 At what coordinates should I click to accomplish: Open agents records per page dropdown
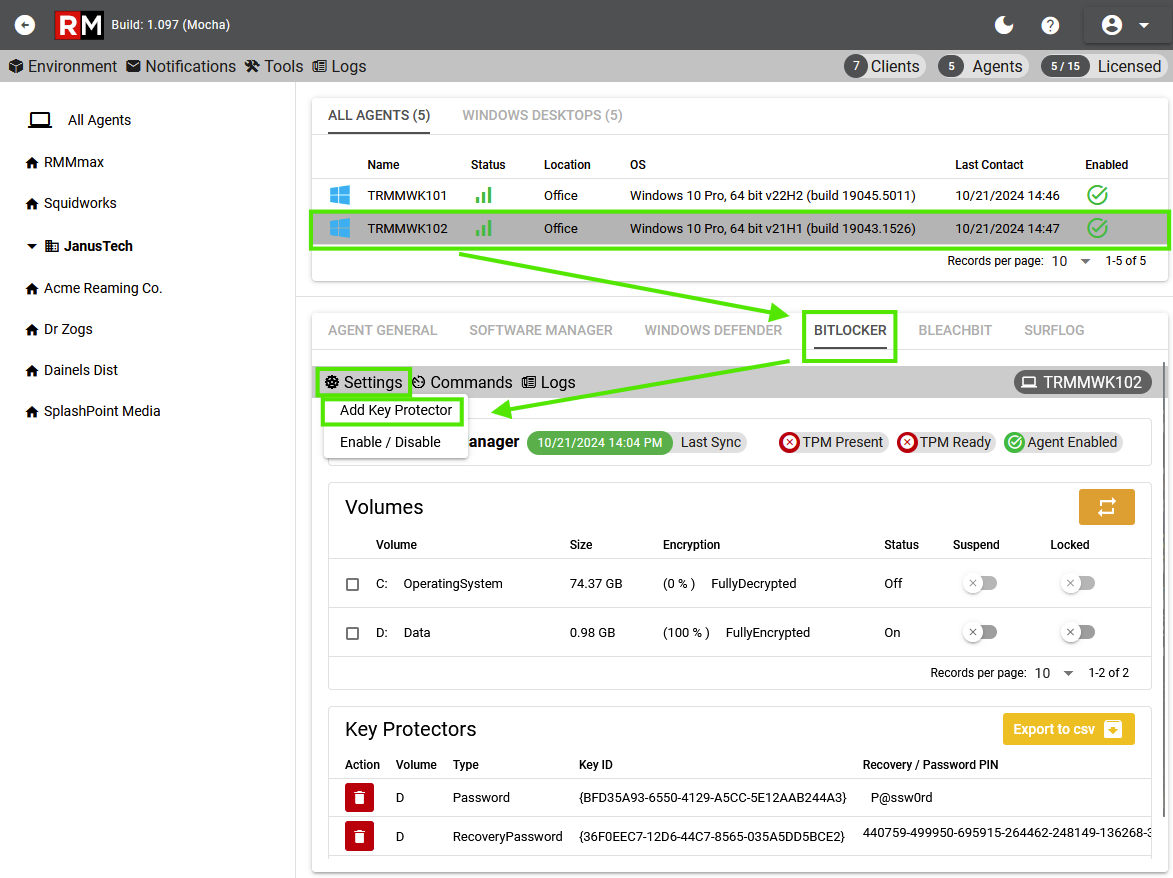pos(1071,261)
